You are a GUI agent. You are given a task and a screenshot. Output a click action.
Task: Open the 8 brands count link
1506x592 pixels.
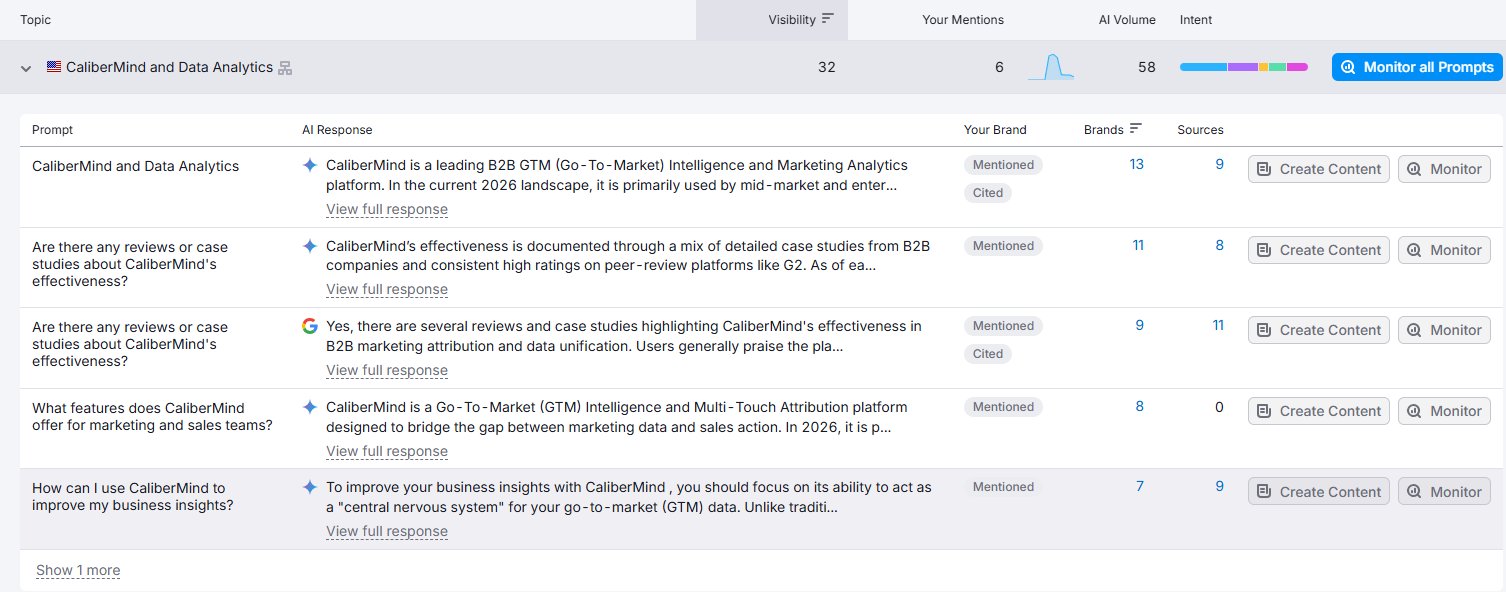coord(1140,406)
